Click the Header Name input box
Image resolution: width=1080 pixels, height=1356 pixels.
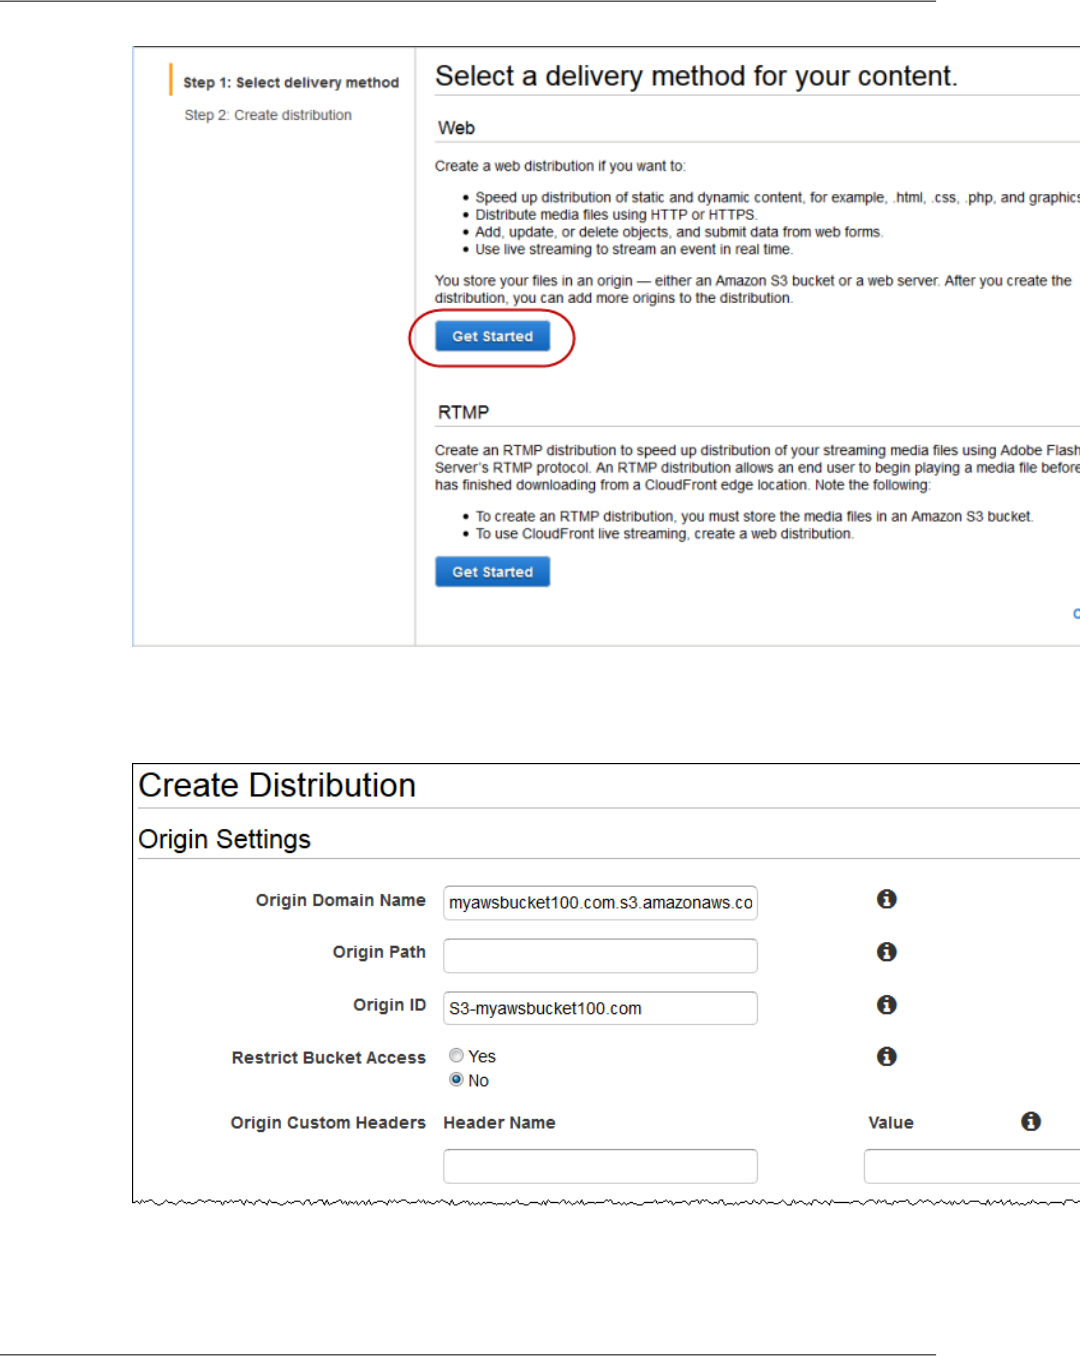(x=600, y=1166)
